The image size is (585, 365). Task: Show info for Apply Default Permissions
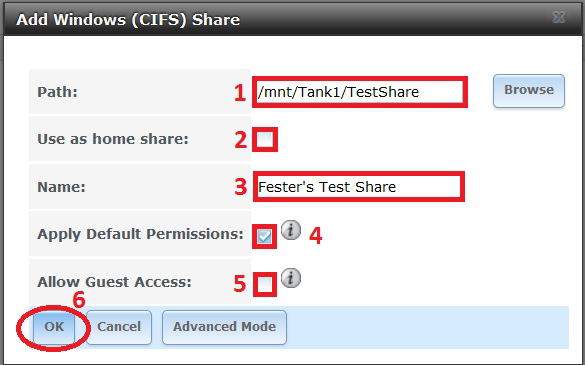(291, 230)
